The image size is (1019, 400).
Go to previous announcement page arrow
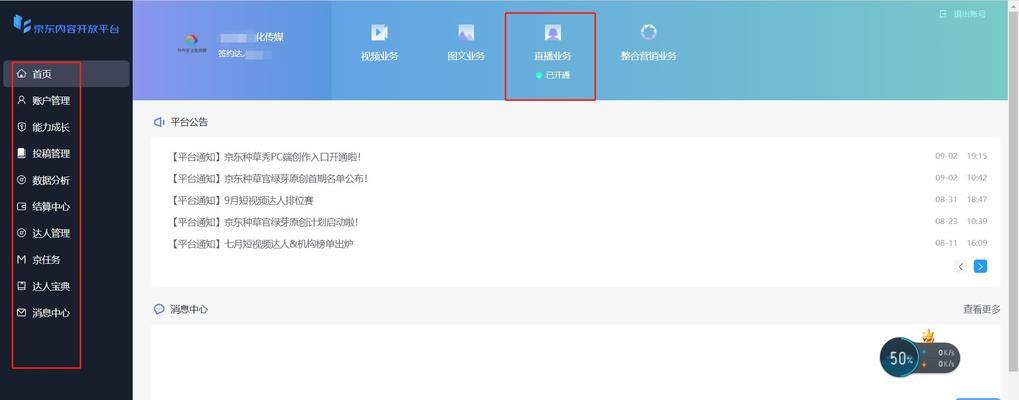pyautogui.click(x=961, y=266)
